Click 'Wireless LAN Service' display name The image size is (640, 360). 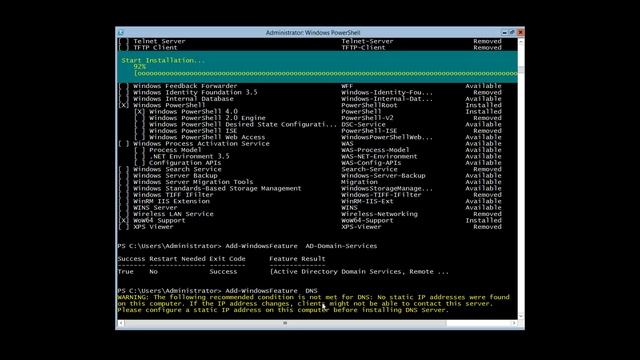click(x=173, y=214)
